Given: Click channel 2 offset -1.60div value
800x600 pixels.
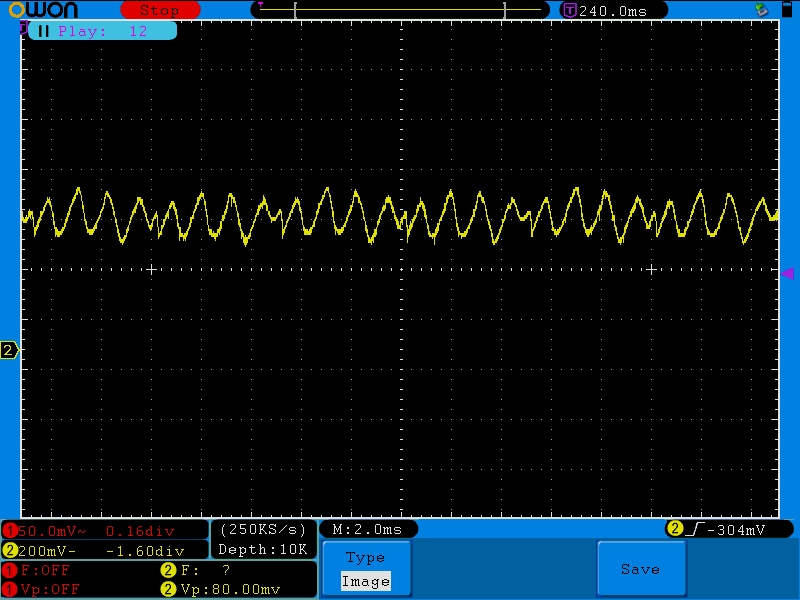Looking at the screenshot, I should 145,551.
